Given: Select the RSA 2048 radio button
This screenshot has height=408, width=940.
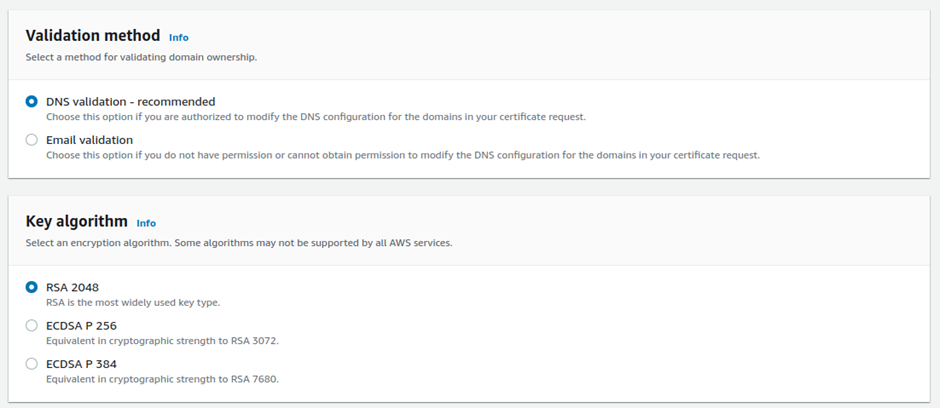Looking at the screenshot, I should (x=31, y=288).
